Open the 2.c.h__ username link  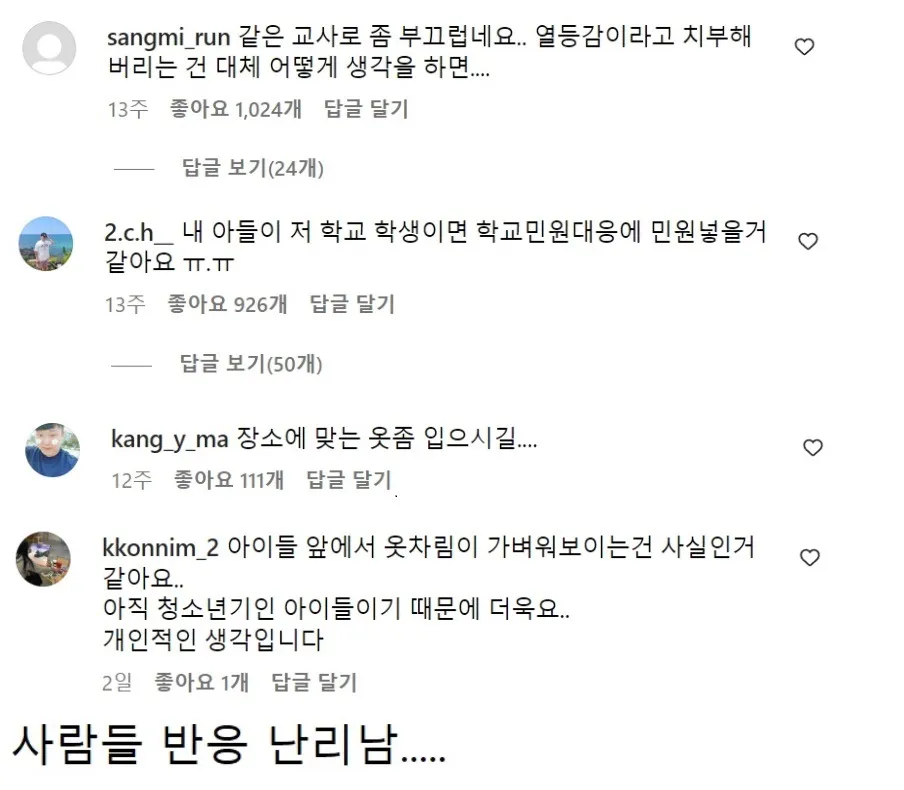(x=138, y=232)
